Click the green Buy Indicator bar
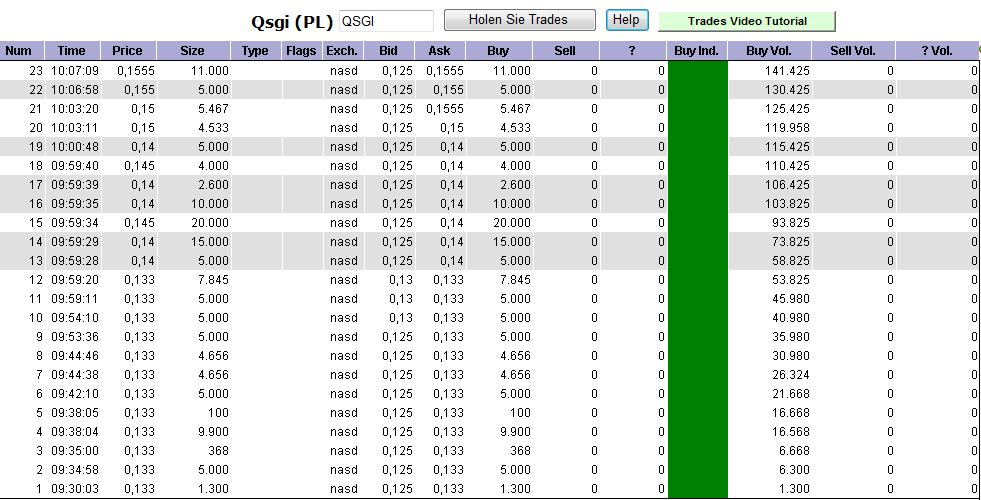Image resolution: width=981 pixels, height=500 pixels. tap(697, 280)
